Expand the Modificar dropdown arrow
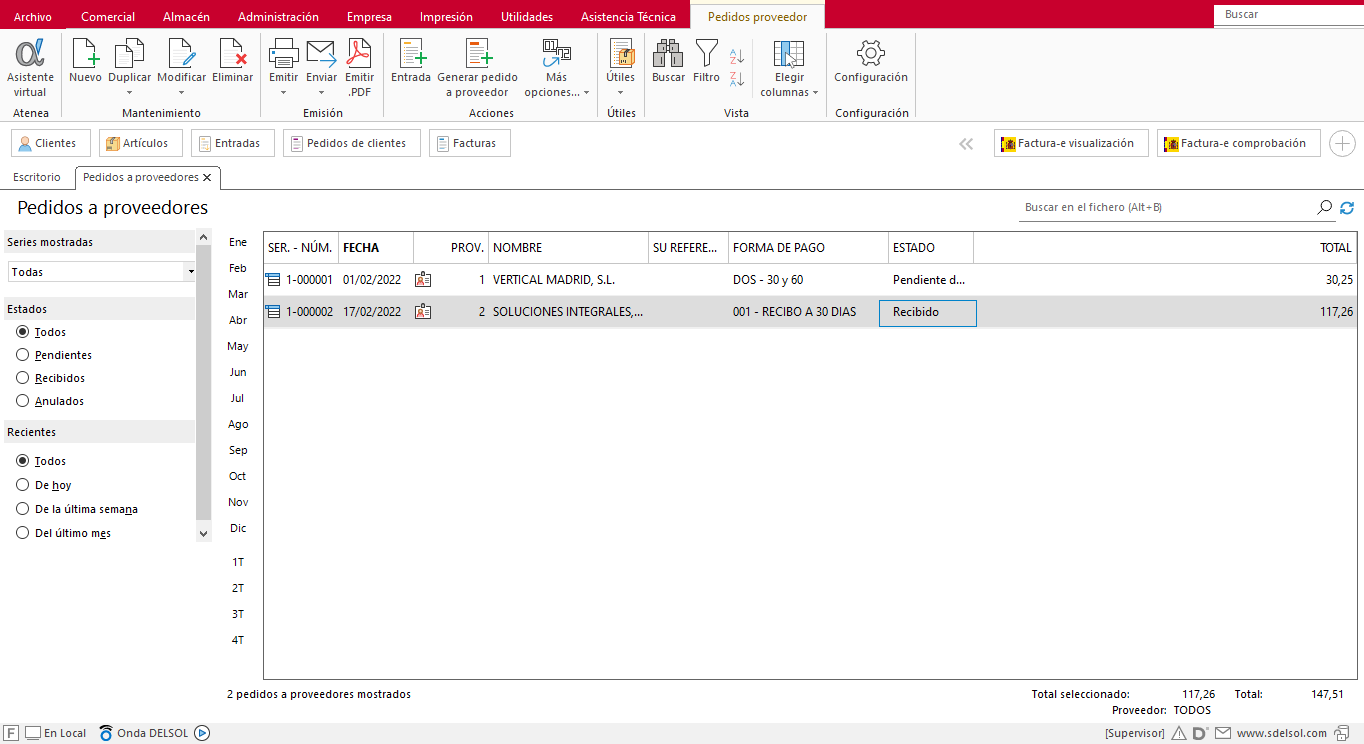1364x744 pixels. [181, 93]
